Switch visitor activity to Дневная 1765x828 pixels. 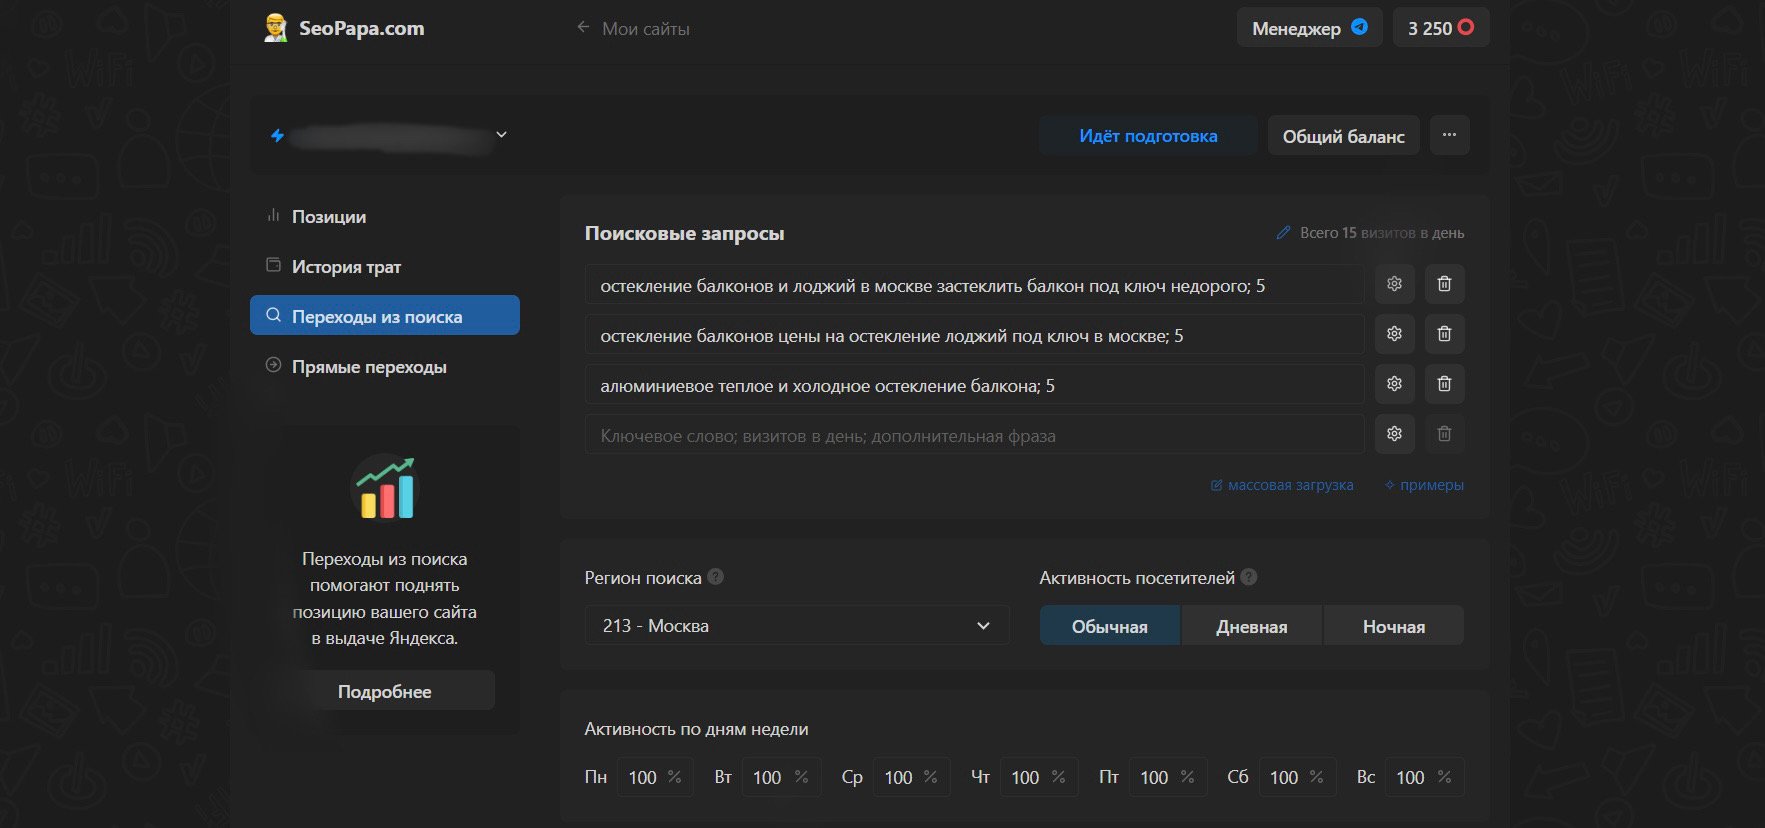pyautogui.click(x=1251, y=626)
